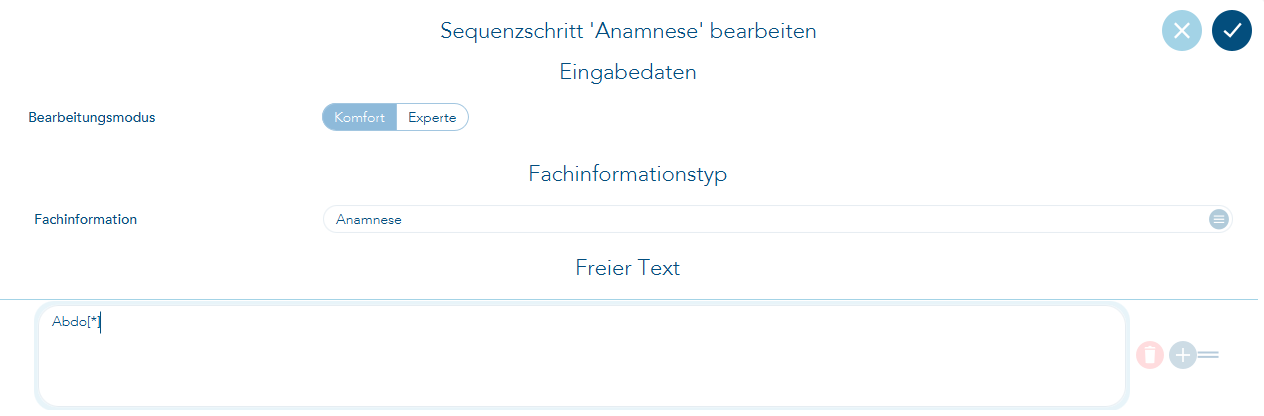Select the Fachinformationstyp section heading
The height and width of the screenshot is (416, 1264).
[x=628, y=174]
